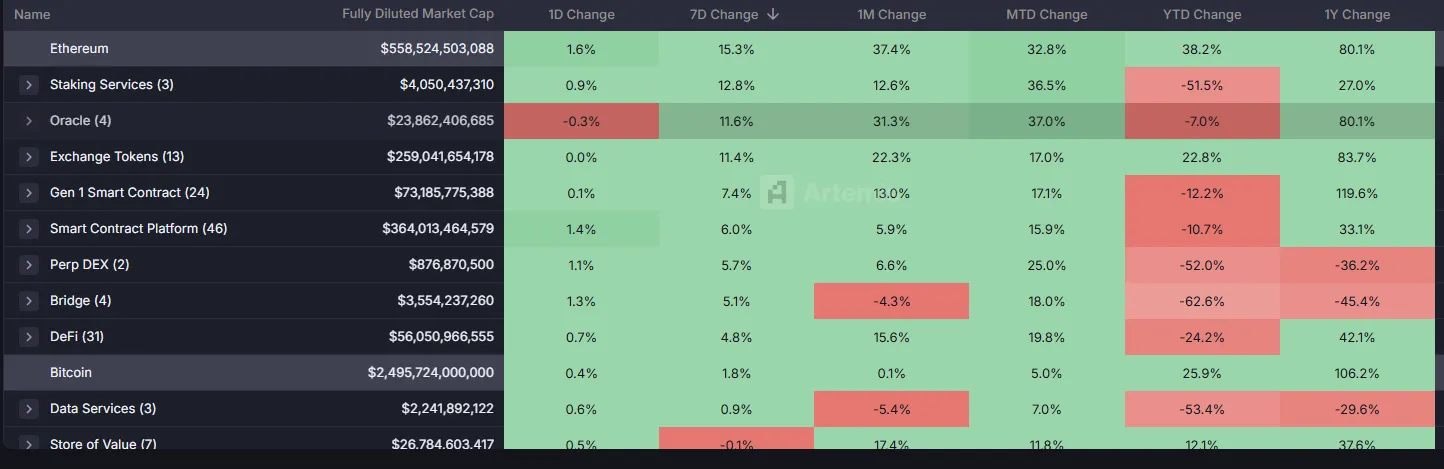Expand the Data Services (3) group
Viewport: 1444px width, 469px height.
click(28, 409)
